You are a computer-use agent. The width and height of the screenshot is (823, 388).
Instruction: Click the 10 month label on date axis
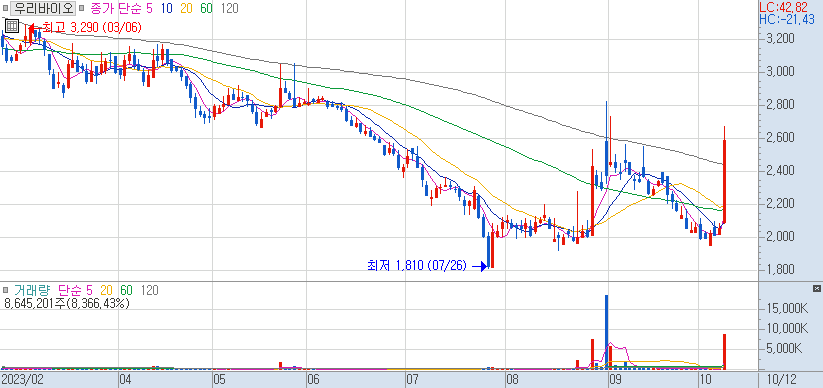tap(705, 380)
